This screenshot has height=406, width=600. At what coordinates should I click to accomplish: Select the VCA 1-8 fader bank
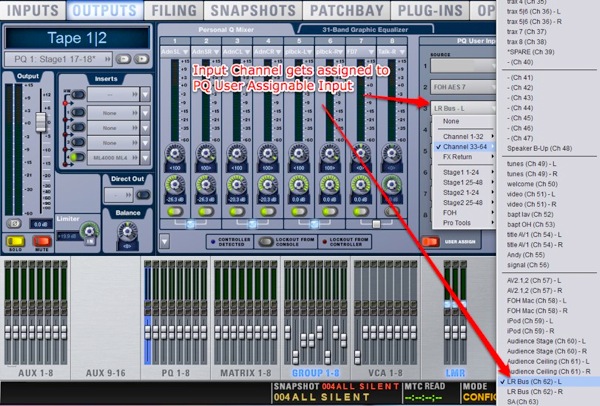tap(386, 372)
